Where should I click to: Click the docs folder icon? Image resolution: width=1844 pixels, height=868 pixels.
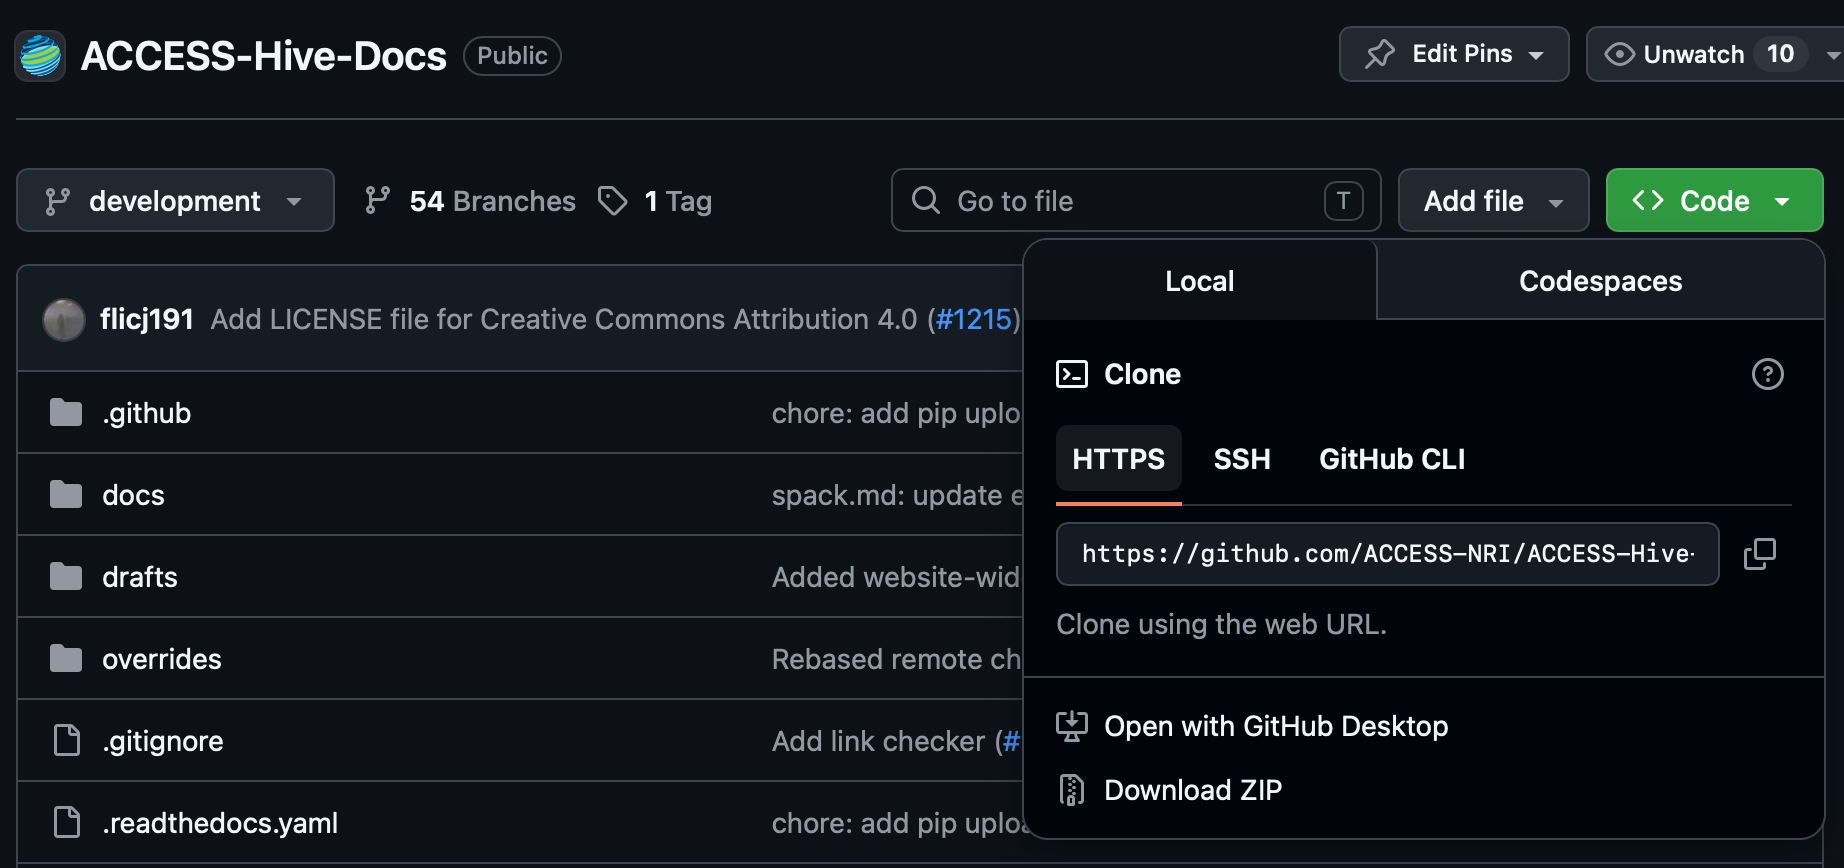(x=66, y=494)
